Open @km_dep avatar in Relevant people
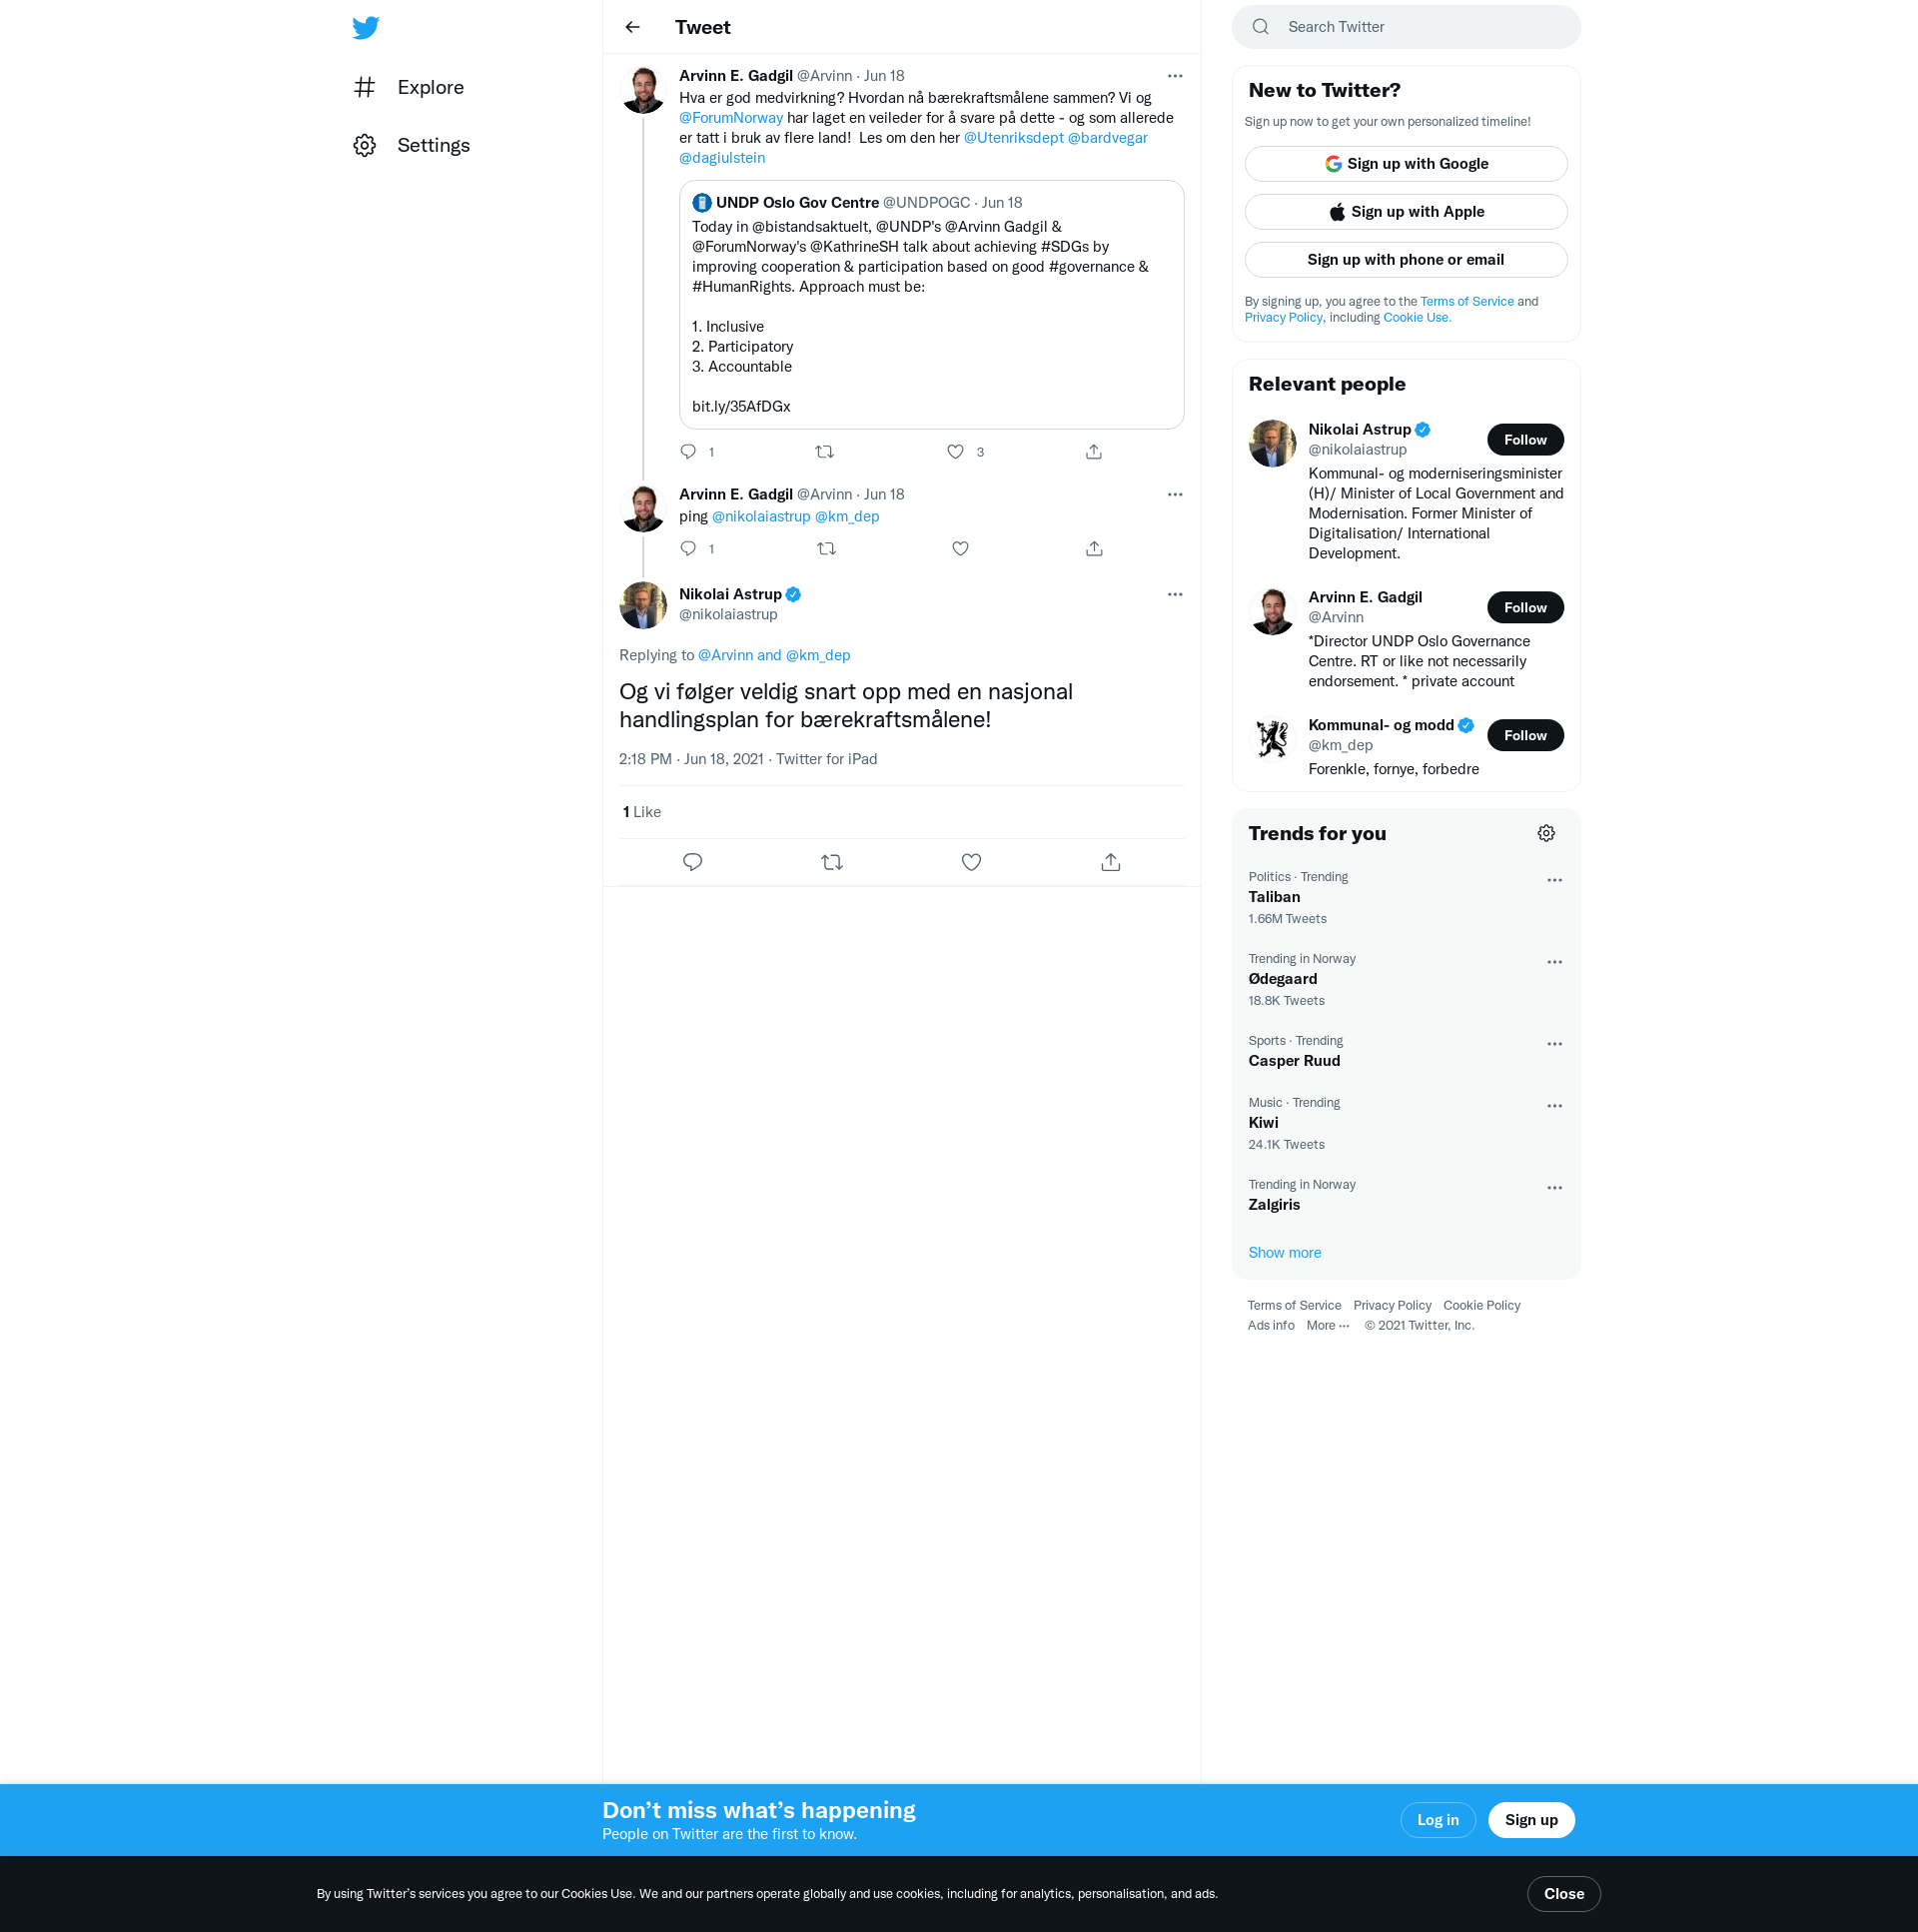The width and height of the screenshot is (1918, 1932). coord(1272,740)
